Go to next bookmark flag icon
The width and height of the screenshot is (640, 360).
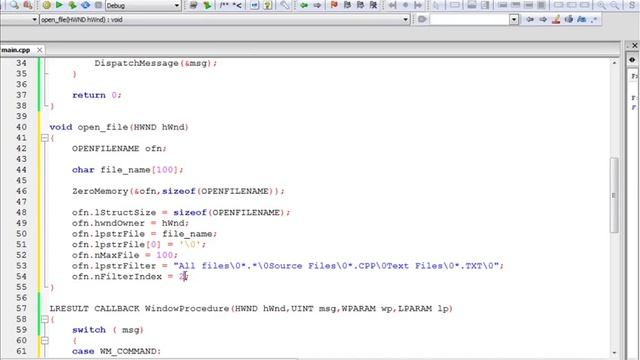click(360, 5)
